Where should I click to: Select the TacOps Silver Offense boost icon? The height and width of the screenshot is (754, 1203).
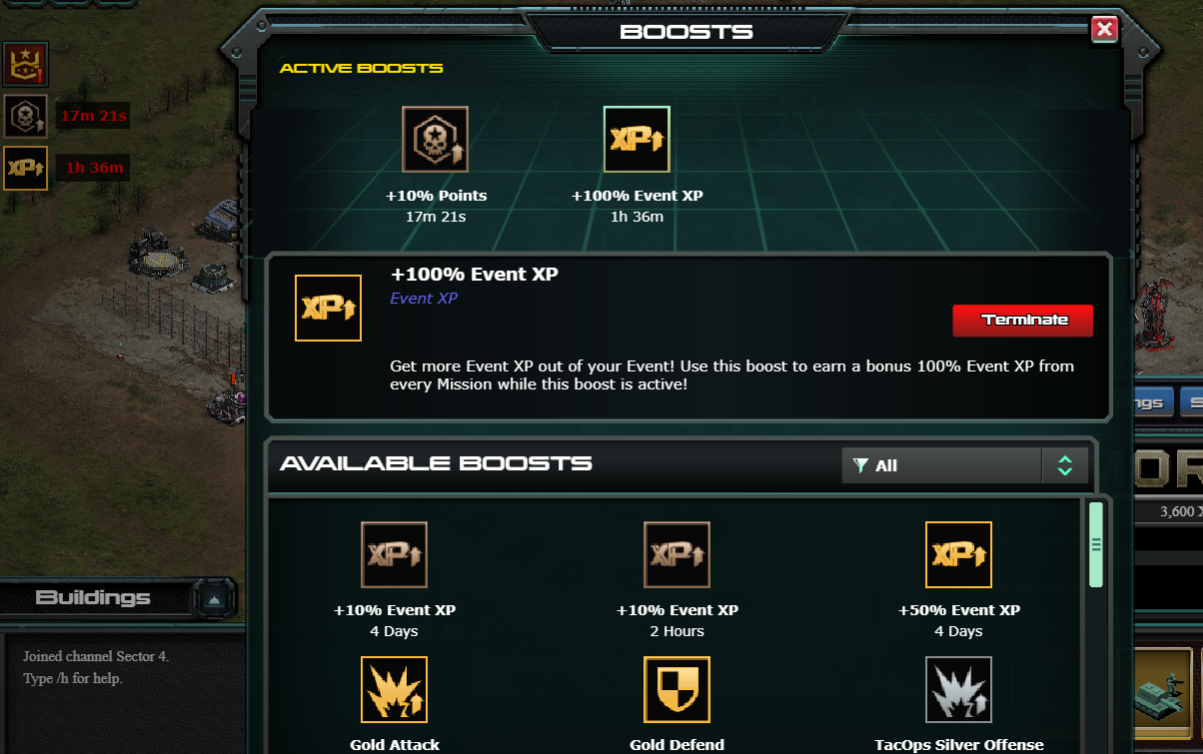pos(959,689)
